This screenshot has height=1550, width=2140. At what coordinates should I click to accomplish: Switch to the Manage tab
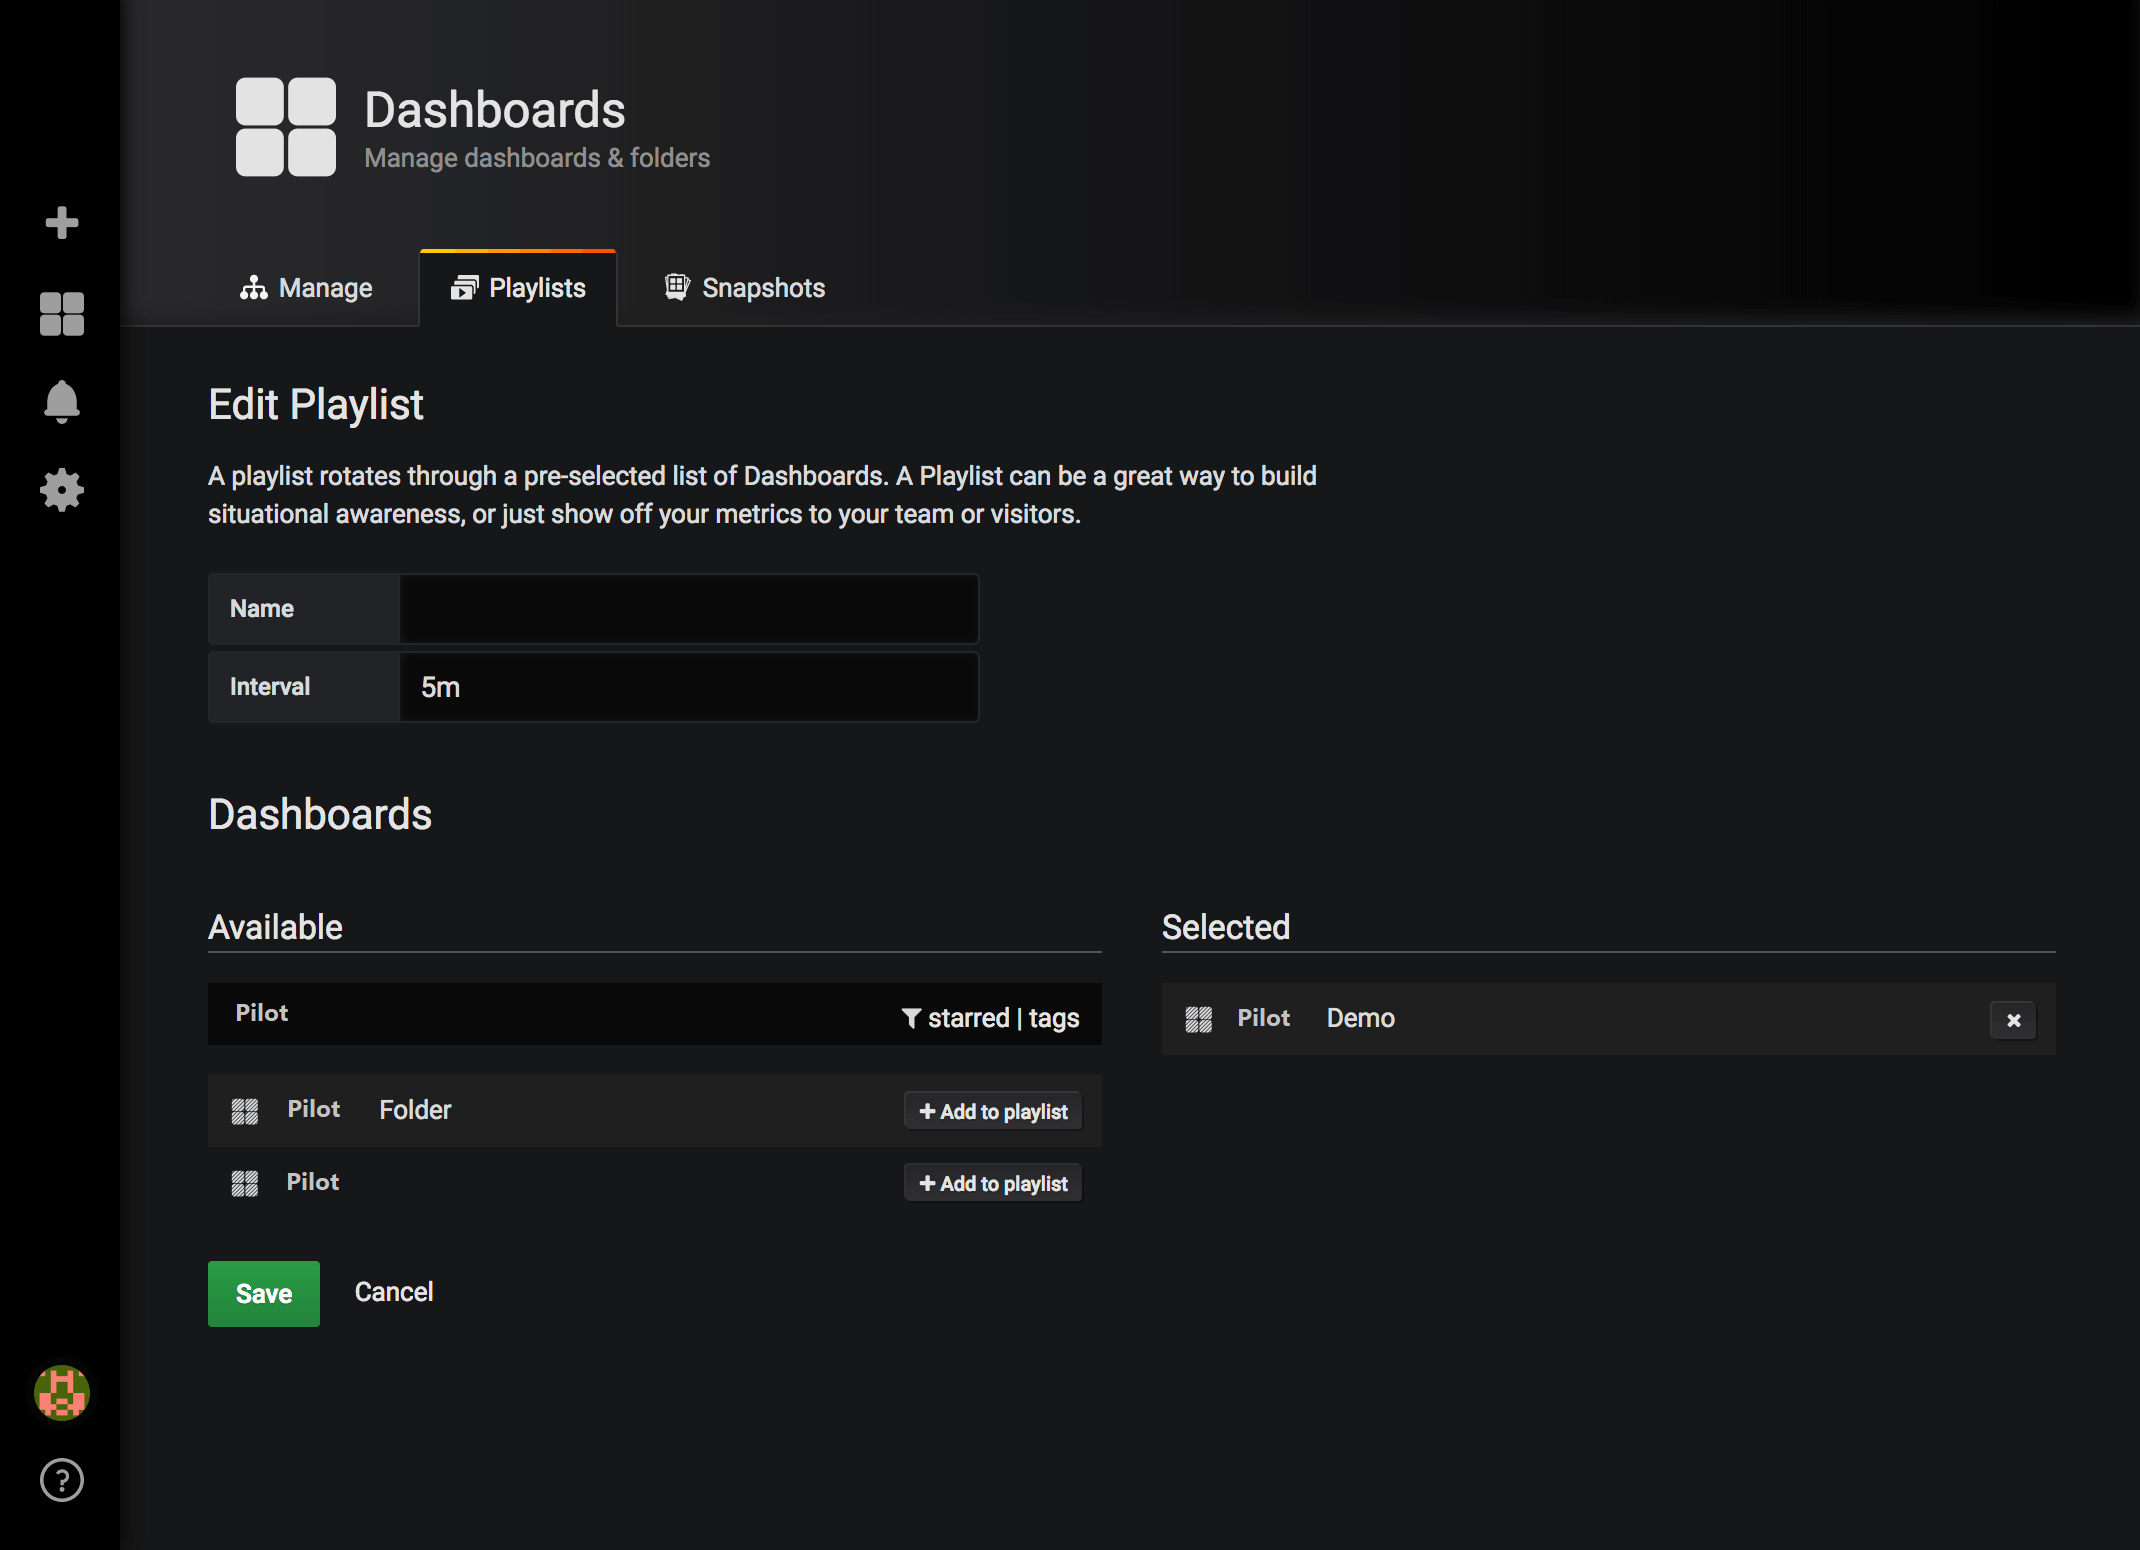(x=306, y=288)
